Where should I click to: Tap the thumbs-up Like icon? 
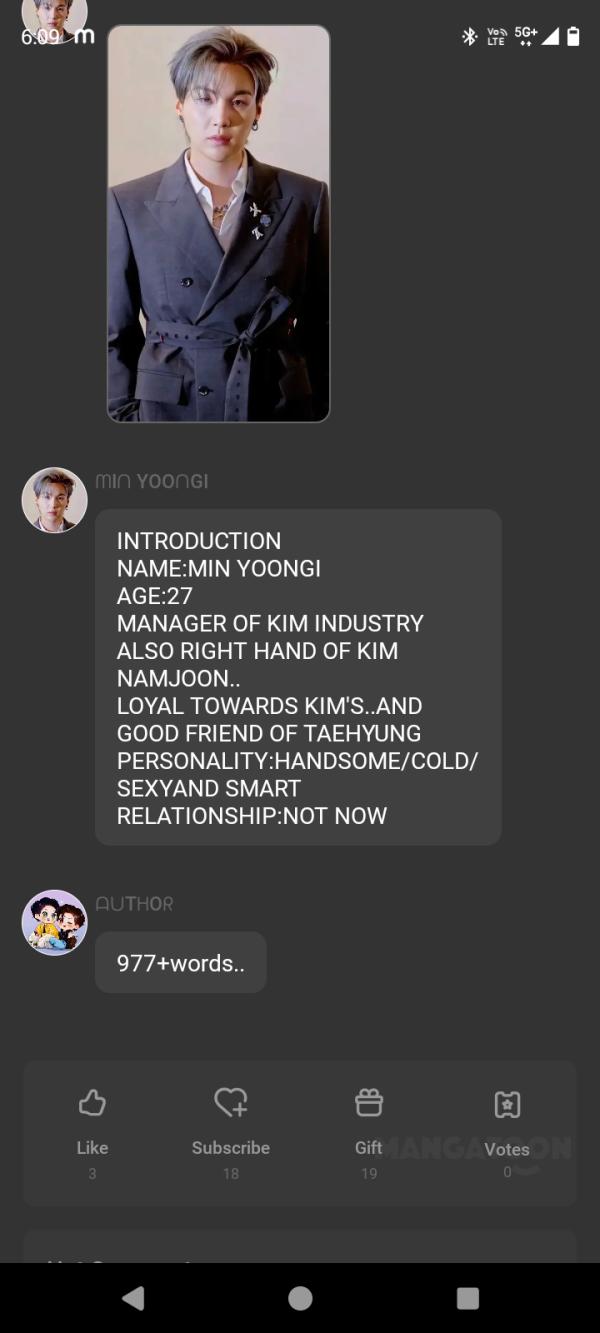[92, 1103]
